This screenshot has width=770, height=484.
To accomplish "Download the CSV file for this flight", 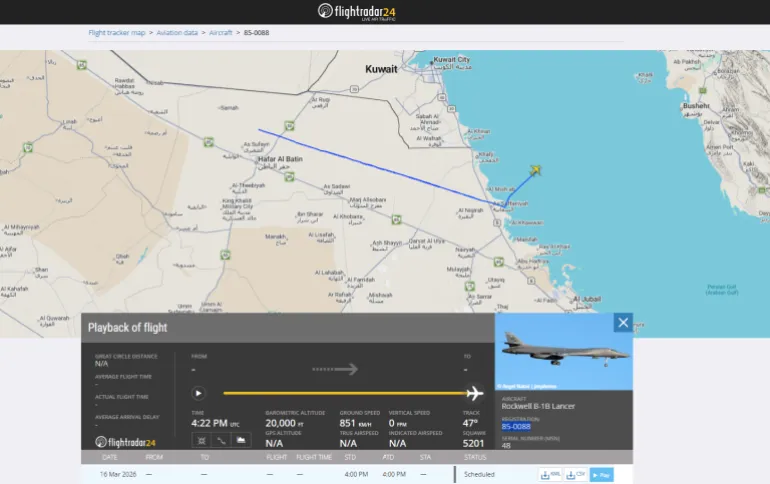I will (x=575, y=474).
